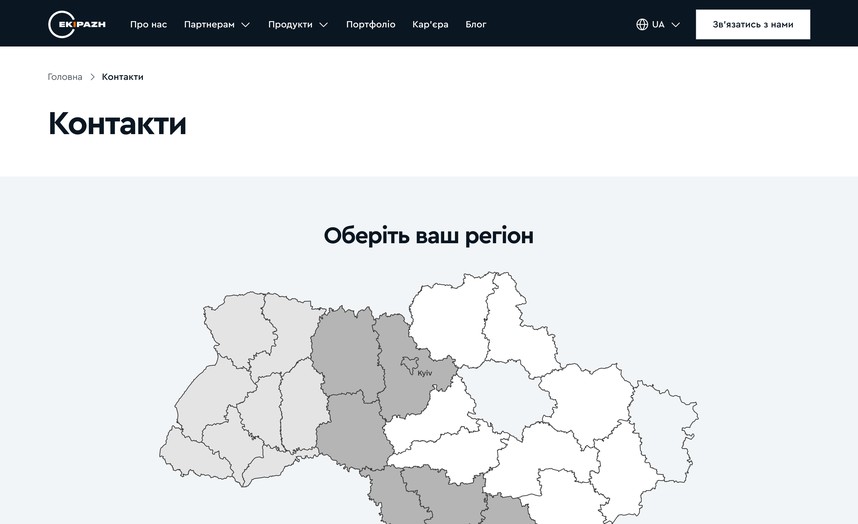
Task: Select the small Kyiv city outline on map
Action: (410, 364)
